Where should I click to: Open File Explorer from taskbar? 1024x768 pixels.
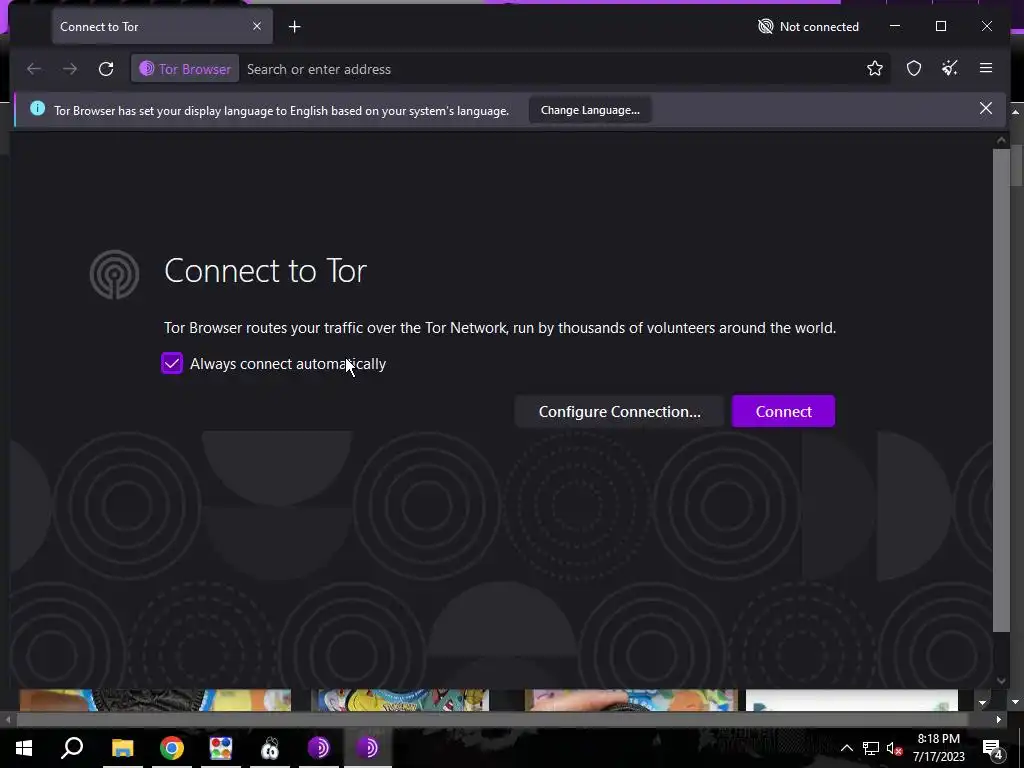coord(122,748)
